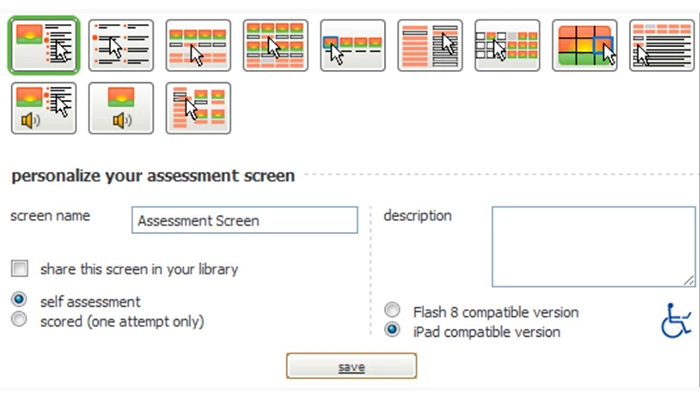Select the self assessment radio option
The image size is (700, 400).
19,300
